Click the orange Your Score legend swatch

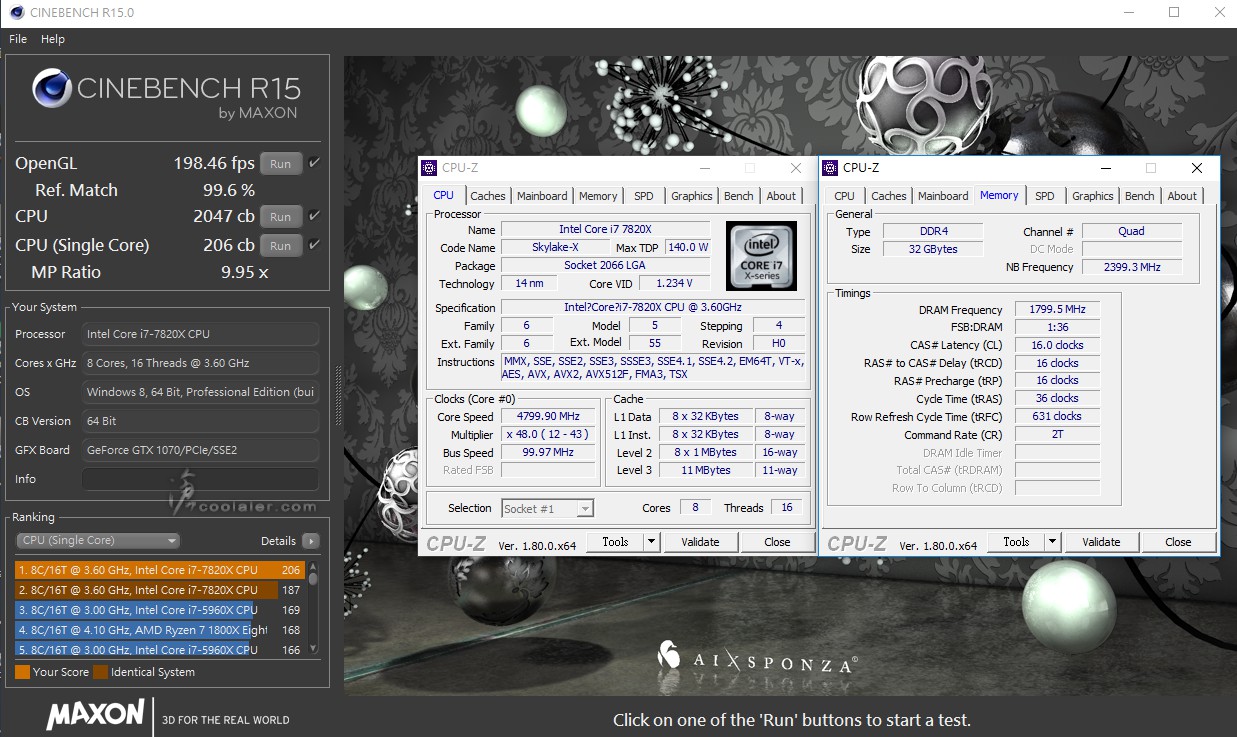(22, 672)
